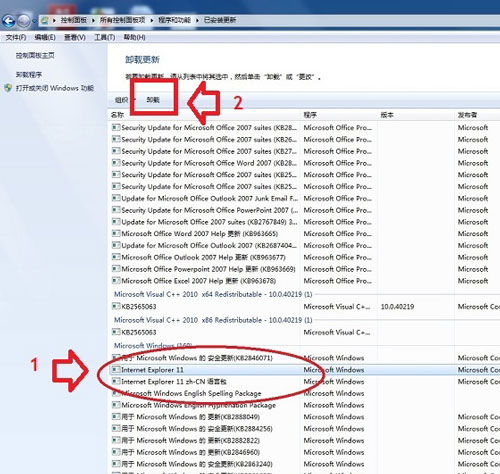
Task: Click icon of Internet Explorer 11 zh-CN row
Action: (x=116, y=381)
